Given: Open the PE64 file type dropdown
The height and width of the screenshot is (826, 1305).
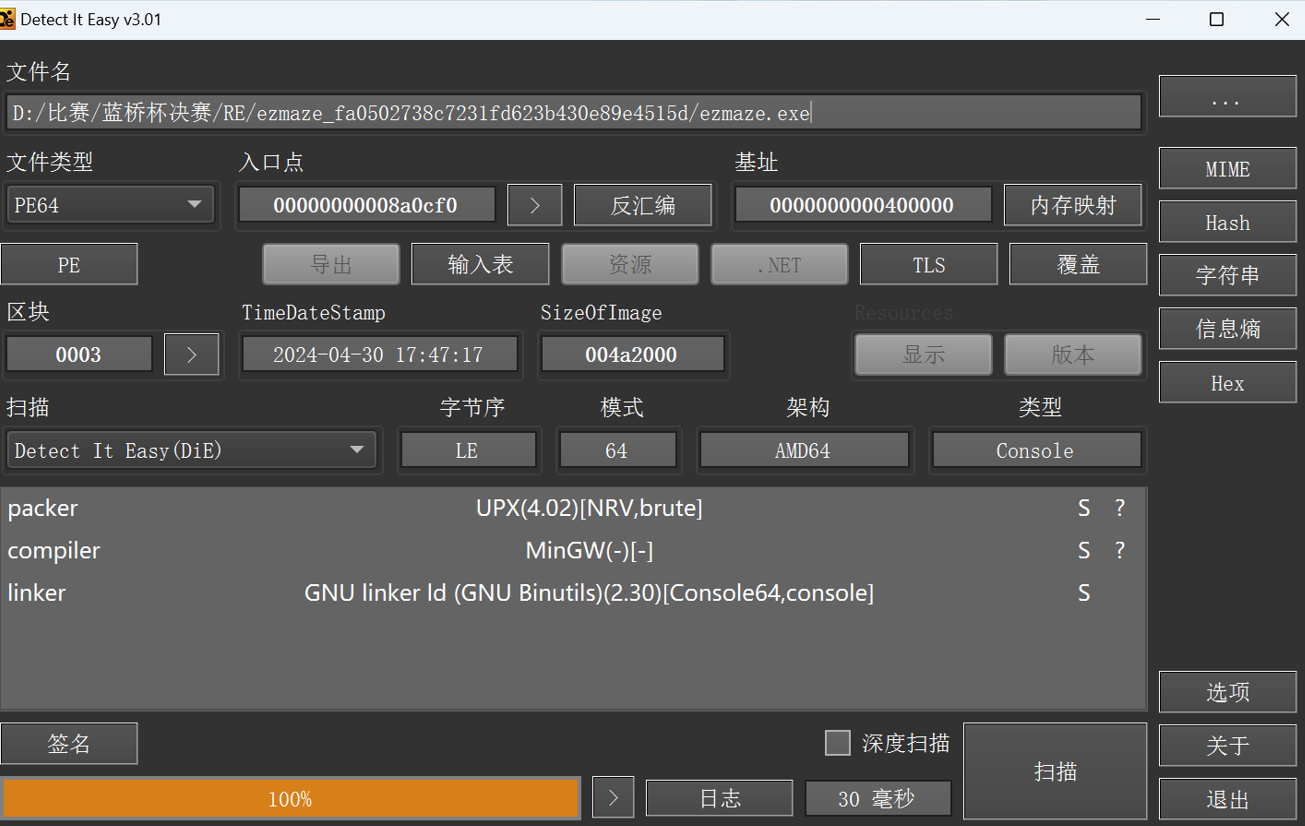Looking at the screenshot, I should [110, 205].
